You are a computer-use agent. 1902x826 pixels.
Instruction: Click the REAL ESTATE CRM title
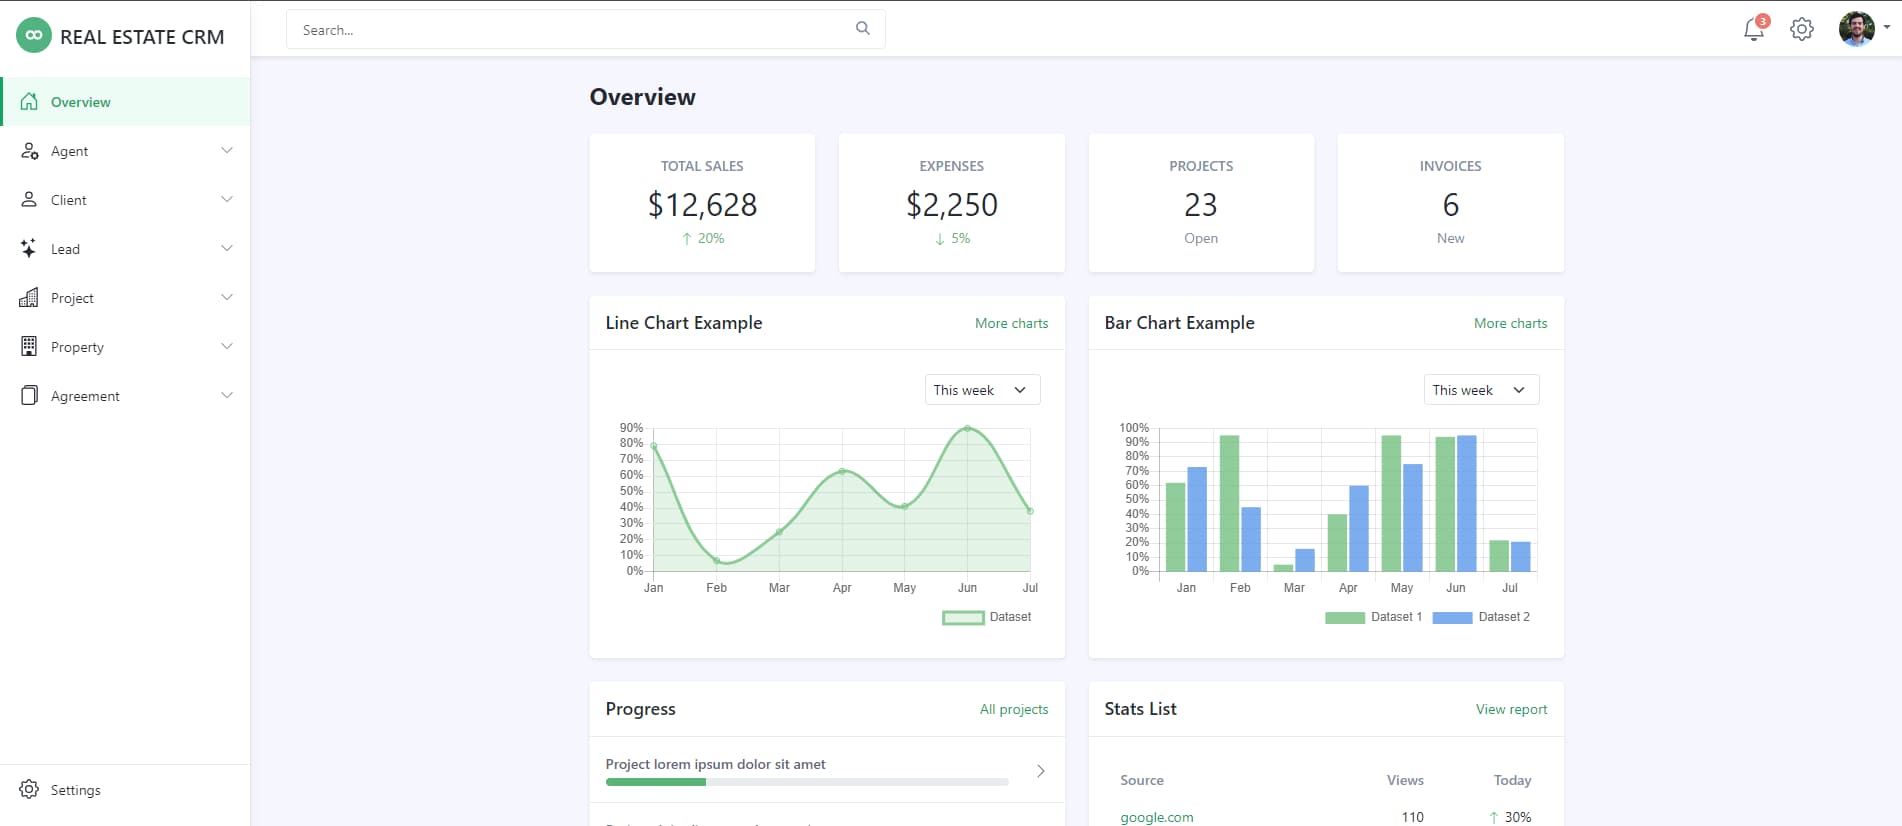142,37
